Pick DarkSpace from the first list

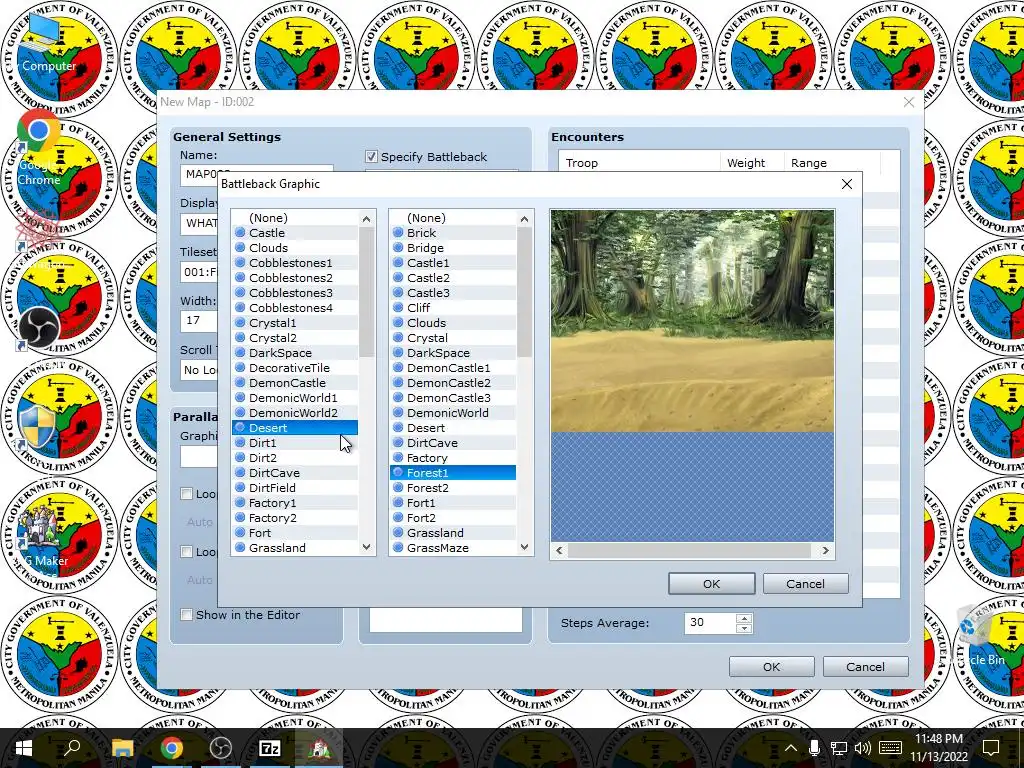pyautogui.click(x=295, y=353)
